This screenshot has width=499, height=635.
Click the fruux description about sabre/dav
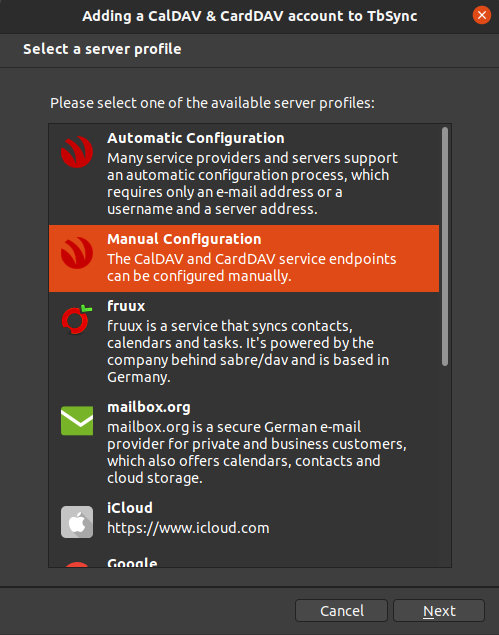[248, 352]
